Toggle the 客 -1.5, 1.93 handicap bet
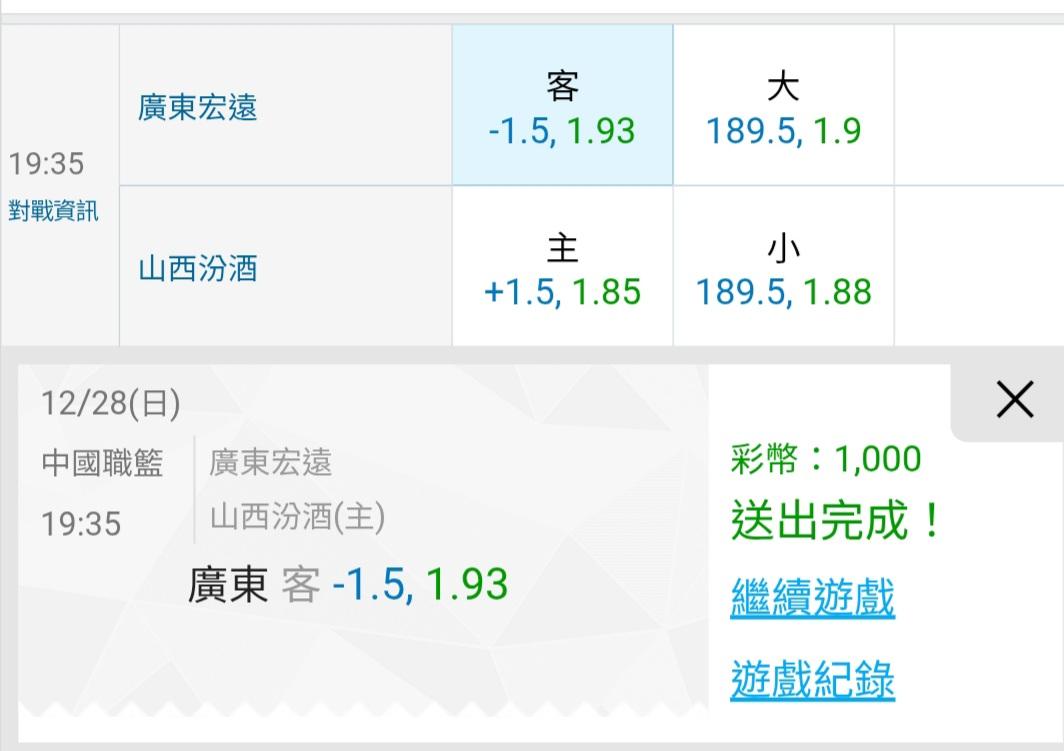 click(562, 106)
